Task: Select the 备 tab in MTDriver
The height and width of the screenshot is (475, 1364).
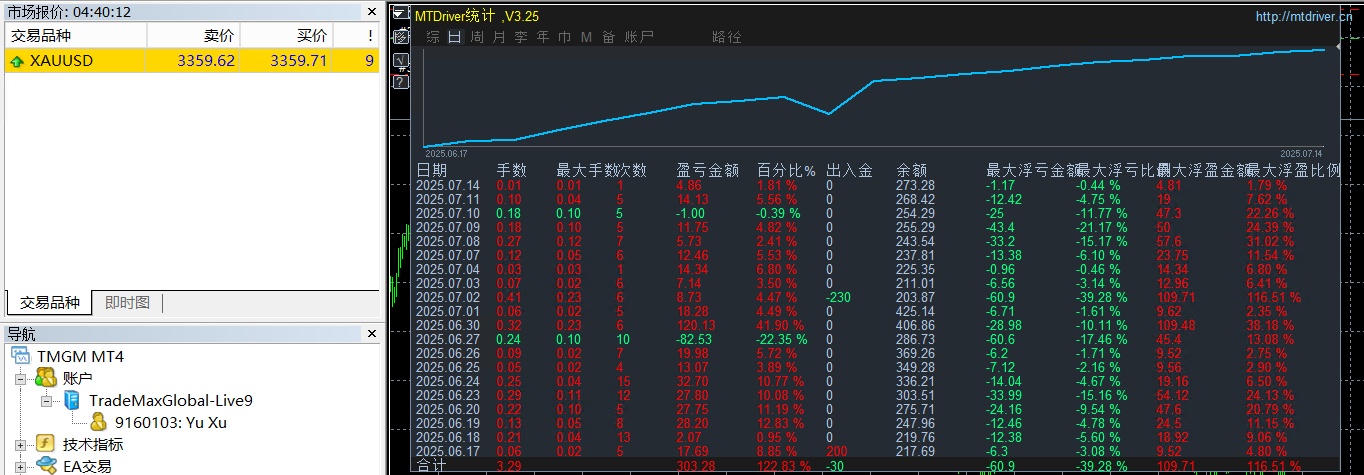Action: [x=609, y=37]
